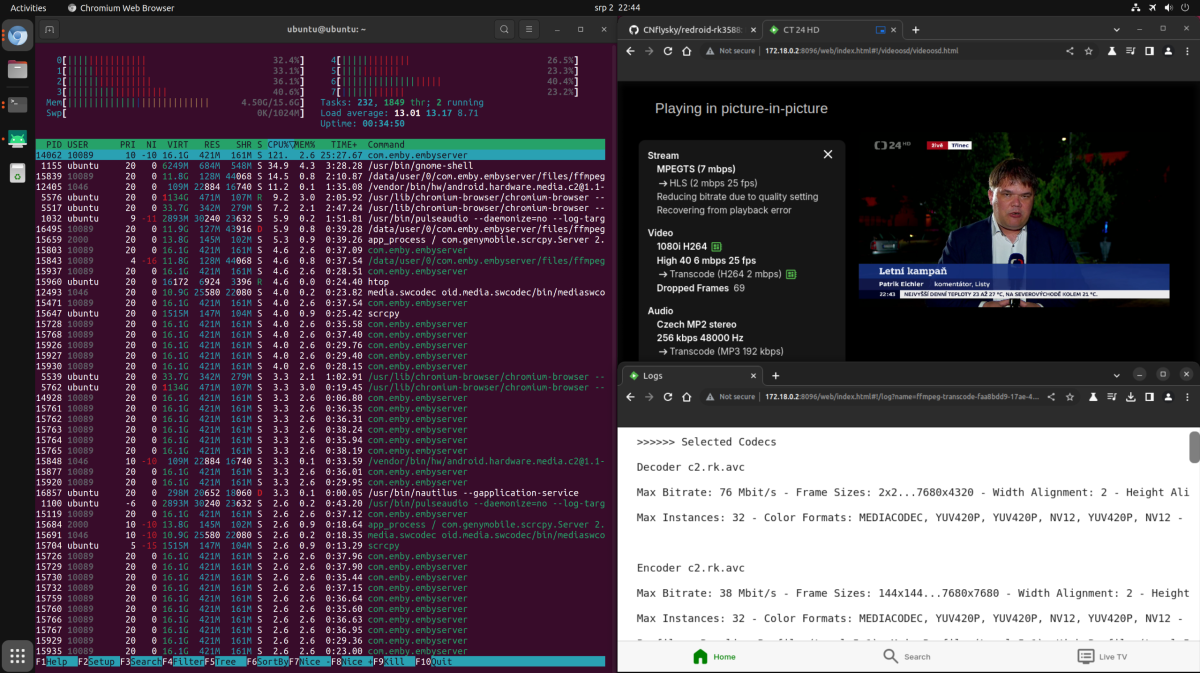
Task: Expand tab search chevron in Logs window
Action: pos(1118,375)
